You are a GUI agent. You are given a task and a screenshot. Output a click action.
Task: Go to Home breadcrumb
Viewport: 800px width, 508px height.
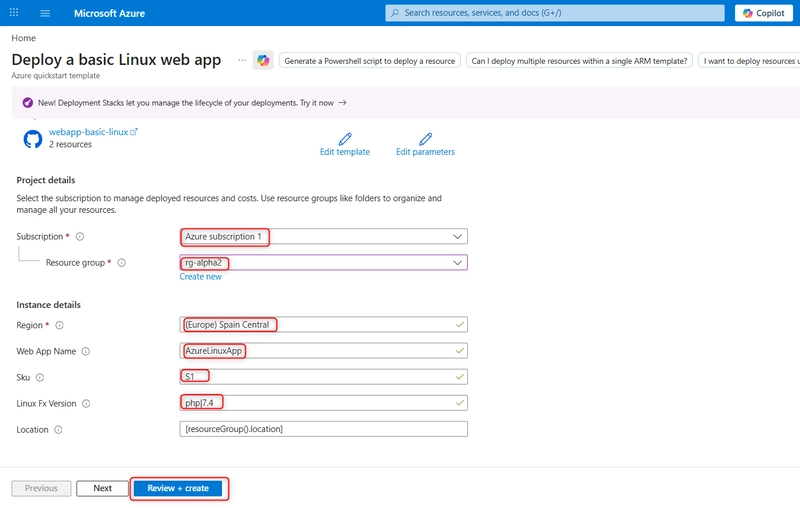click(x=23, y=38)
